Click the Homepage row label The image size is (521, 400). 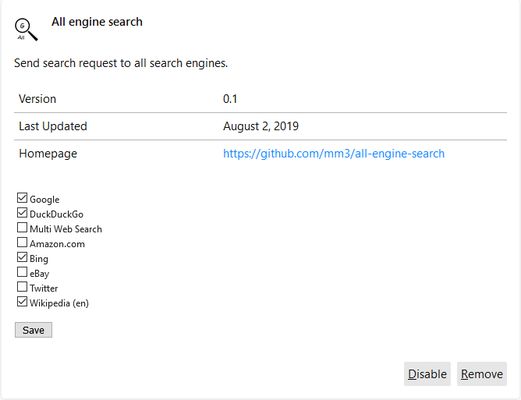(x=48, y=154)
